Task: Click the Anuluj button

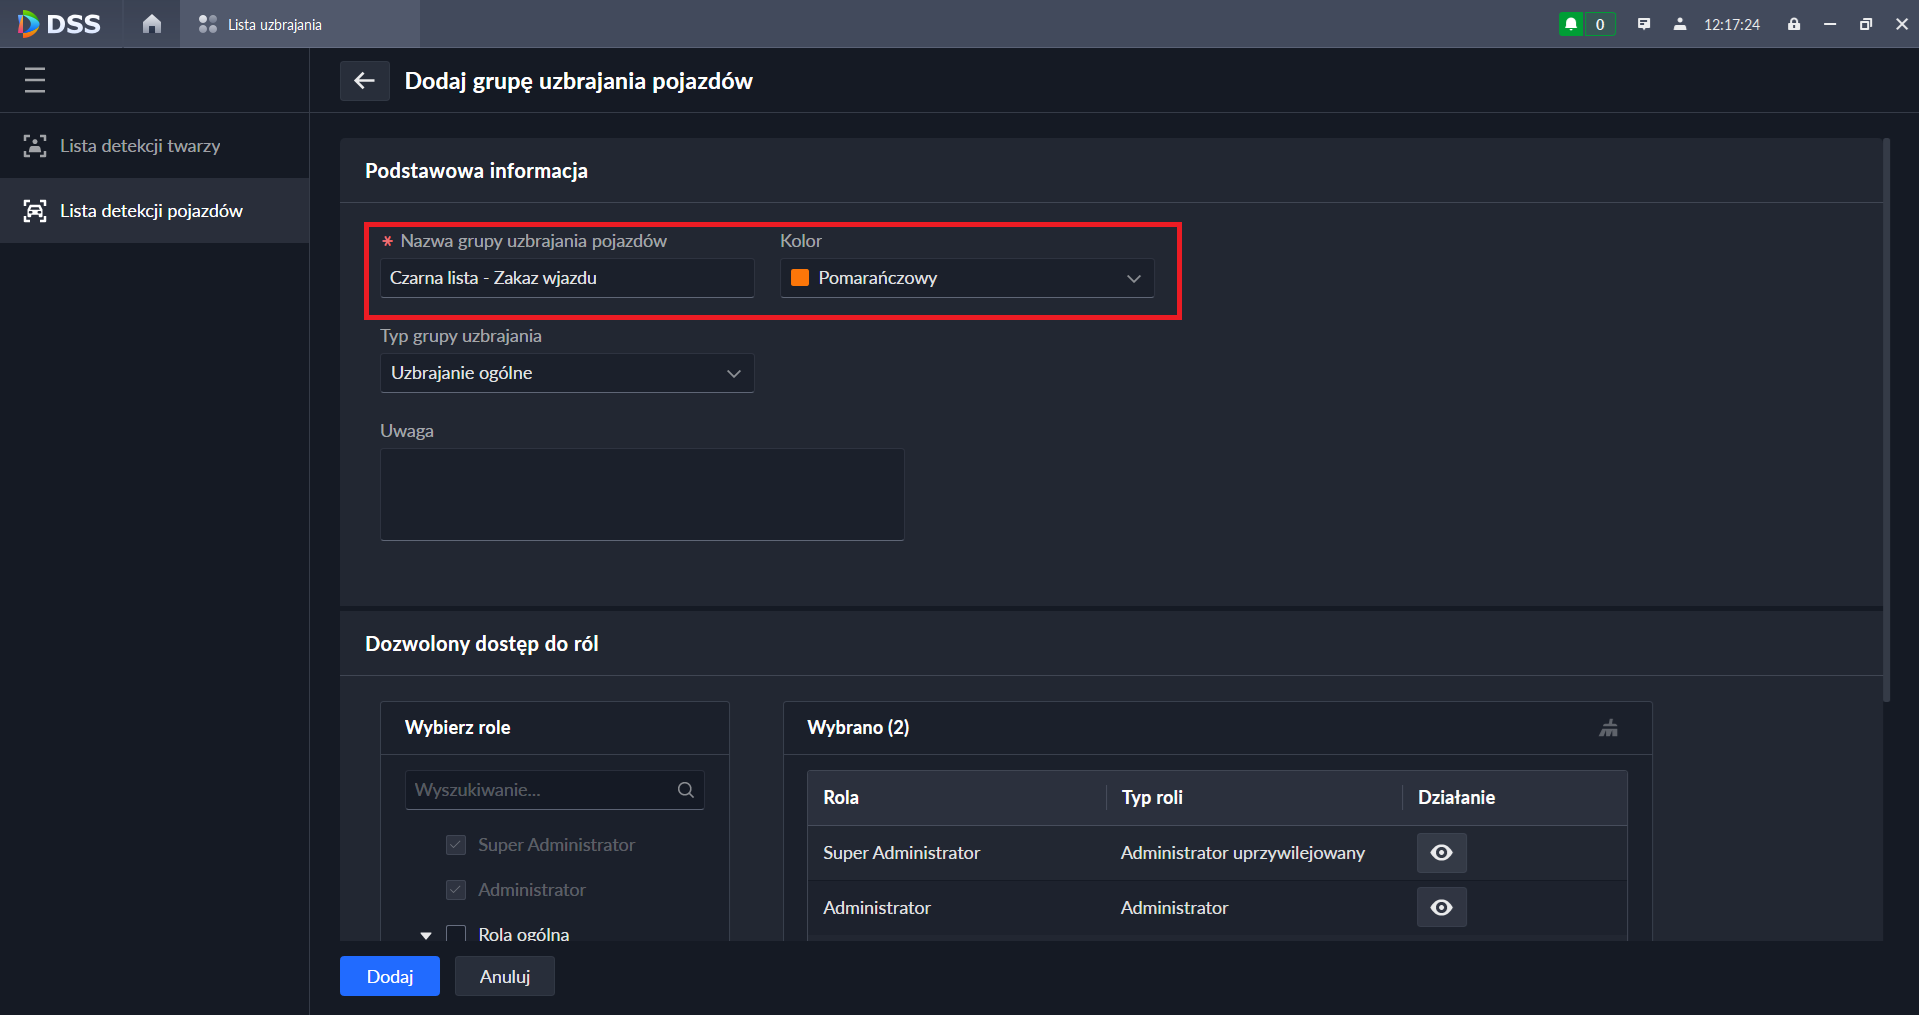Action: pos(504,976)
